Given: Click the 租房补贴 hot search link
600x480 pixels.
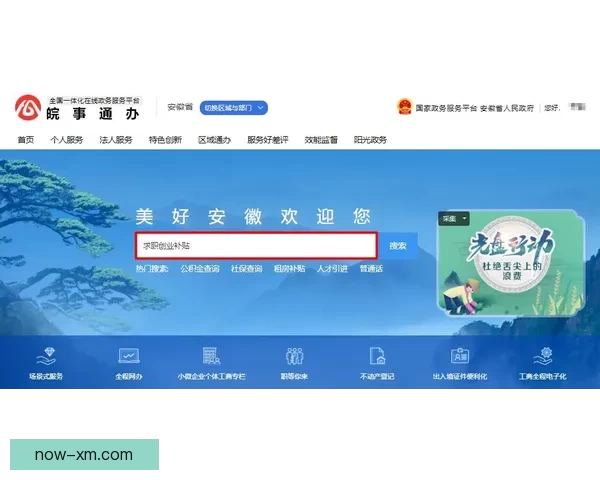Looking at the screenshot, I should 290,269.
